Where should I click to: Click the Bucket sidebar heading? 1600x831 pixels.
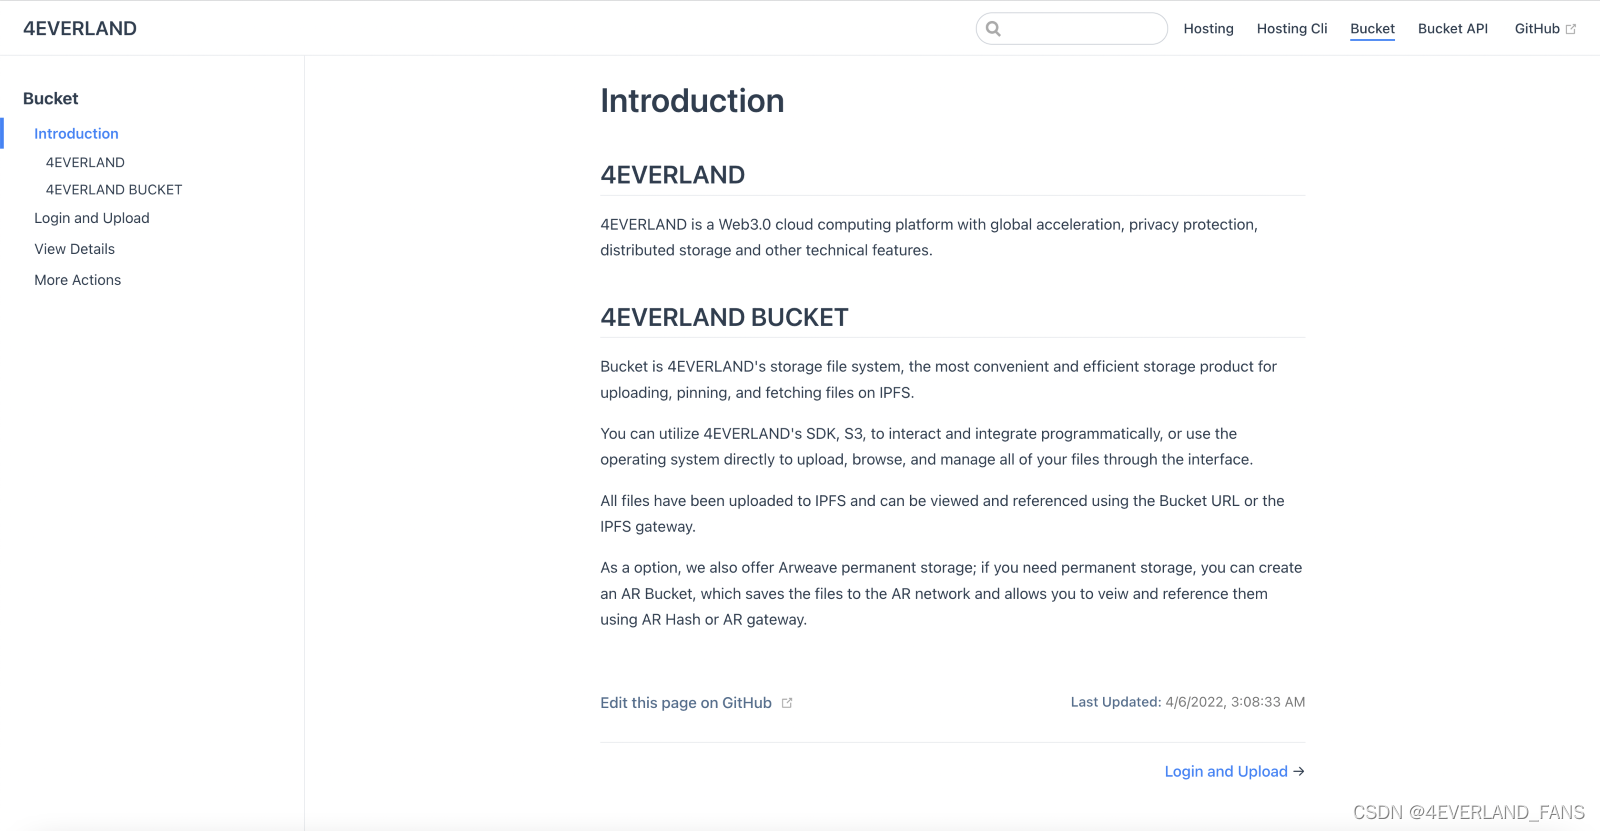pos(50,98)
